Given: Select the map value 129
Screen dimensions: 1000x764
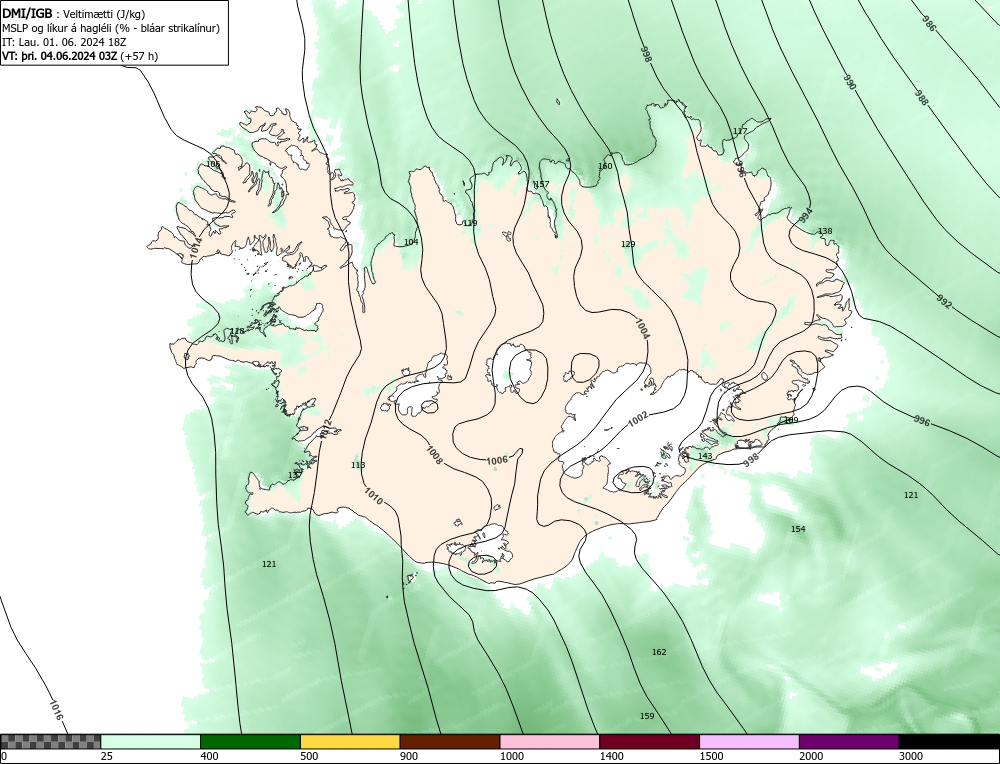Looking at the screenshot, I should pos(628,244).
